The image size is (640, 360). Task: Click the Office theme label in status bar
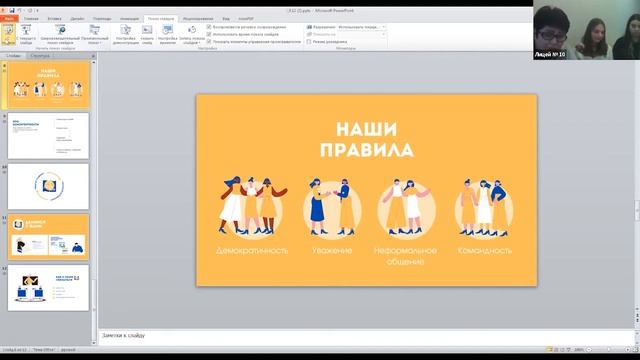(43, 350)
